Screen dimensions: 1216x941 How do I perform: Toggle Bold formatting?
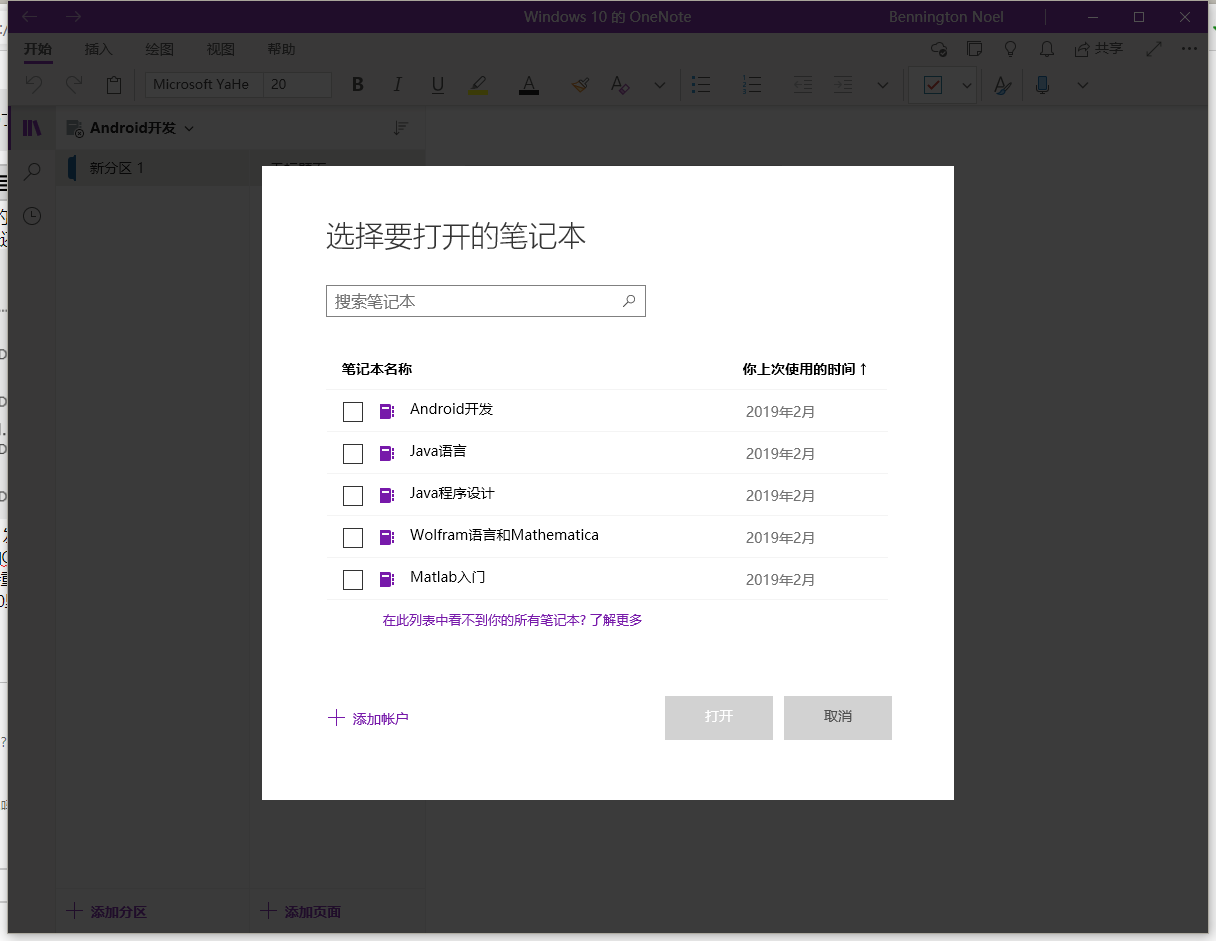(358, 85)
